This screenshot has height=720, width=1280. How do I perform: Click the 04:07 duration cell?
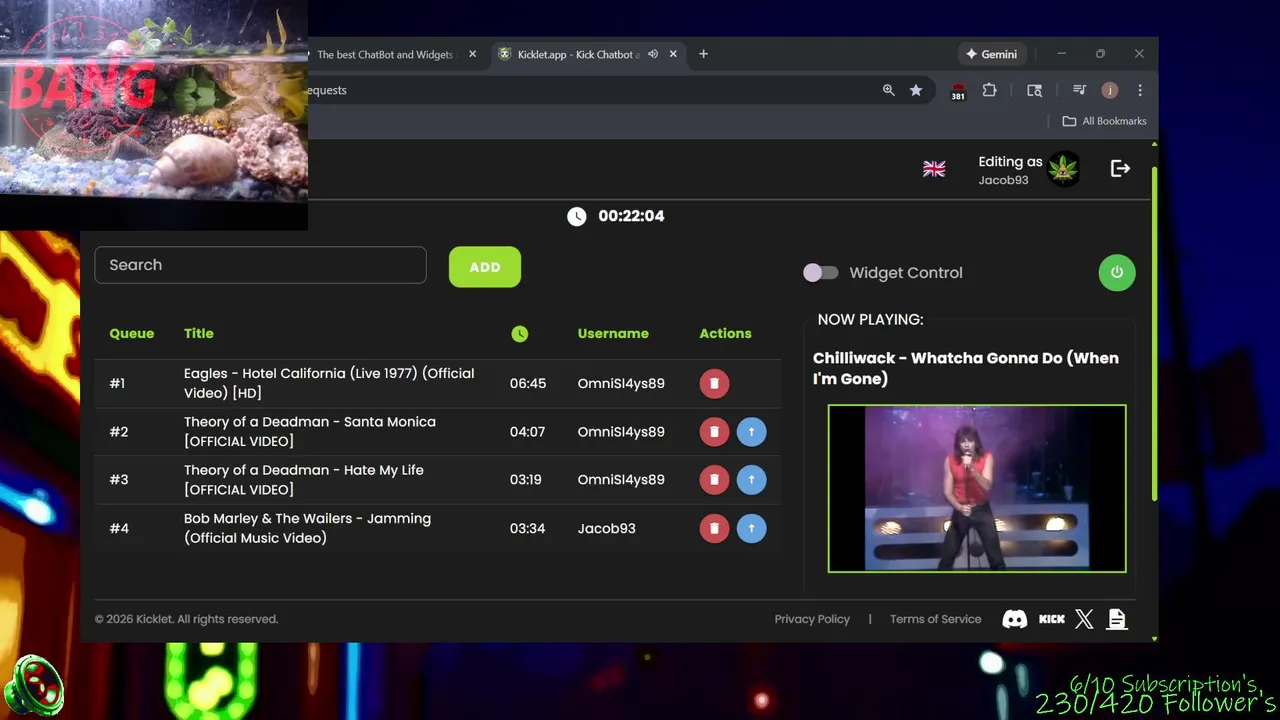[x=527, y=432]
